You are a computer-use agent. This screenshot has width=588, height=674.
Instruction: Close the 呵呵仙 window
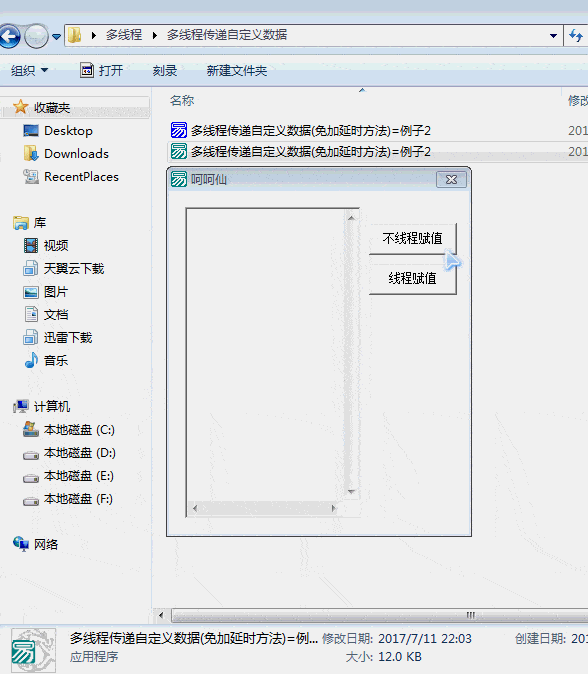pos(451,179)
